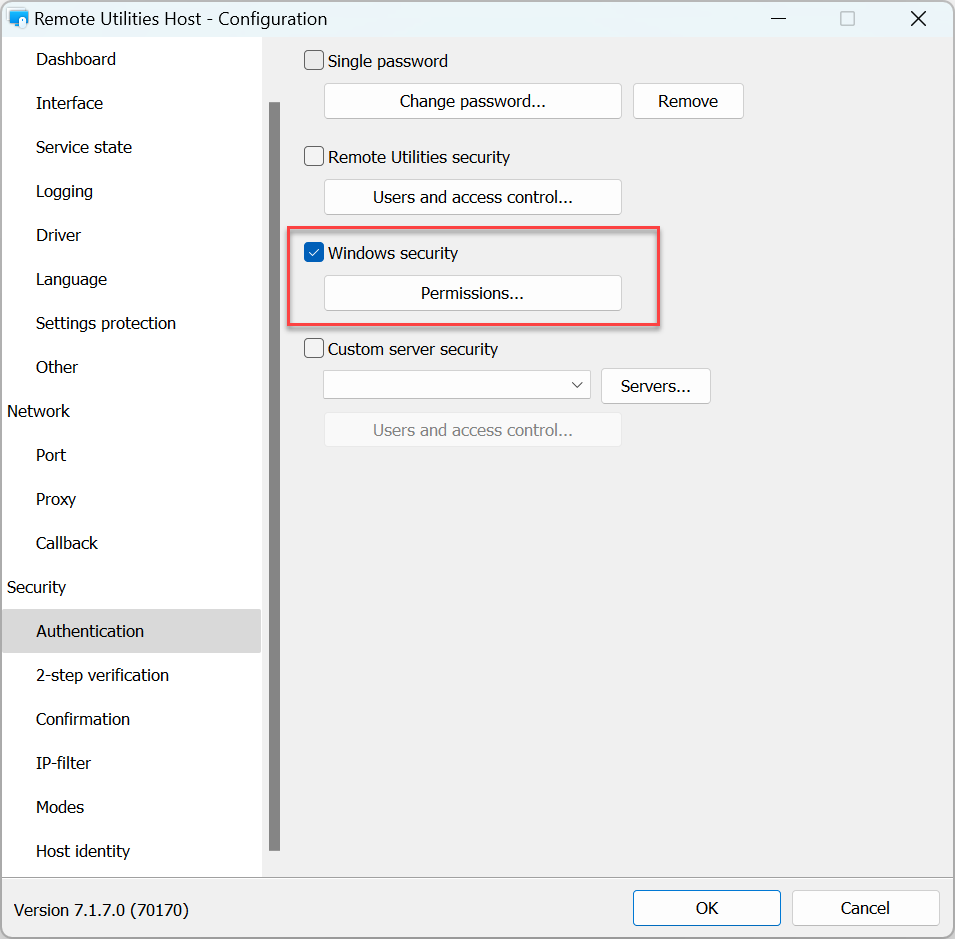
Task: Open Users and access control under Remote Utilities security
Action: click(472, 197)
